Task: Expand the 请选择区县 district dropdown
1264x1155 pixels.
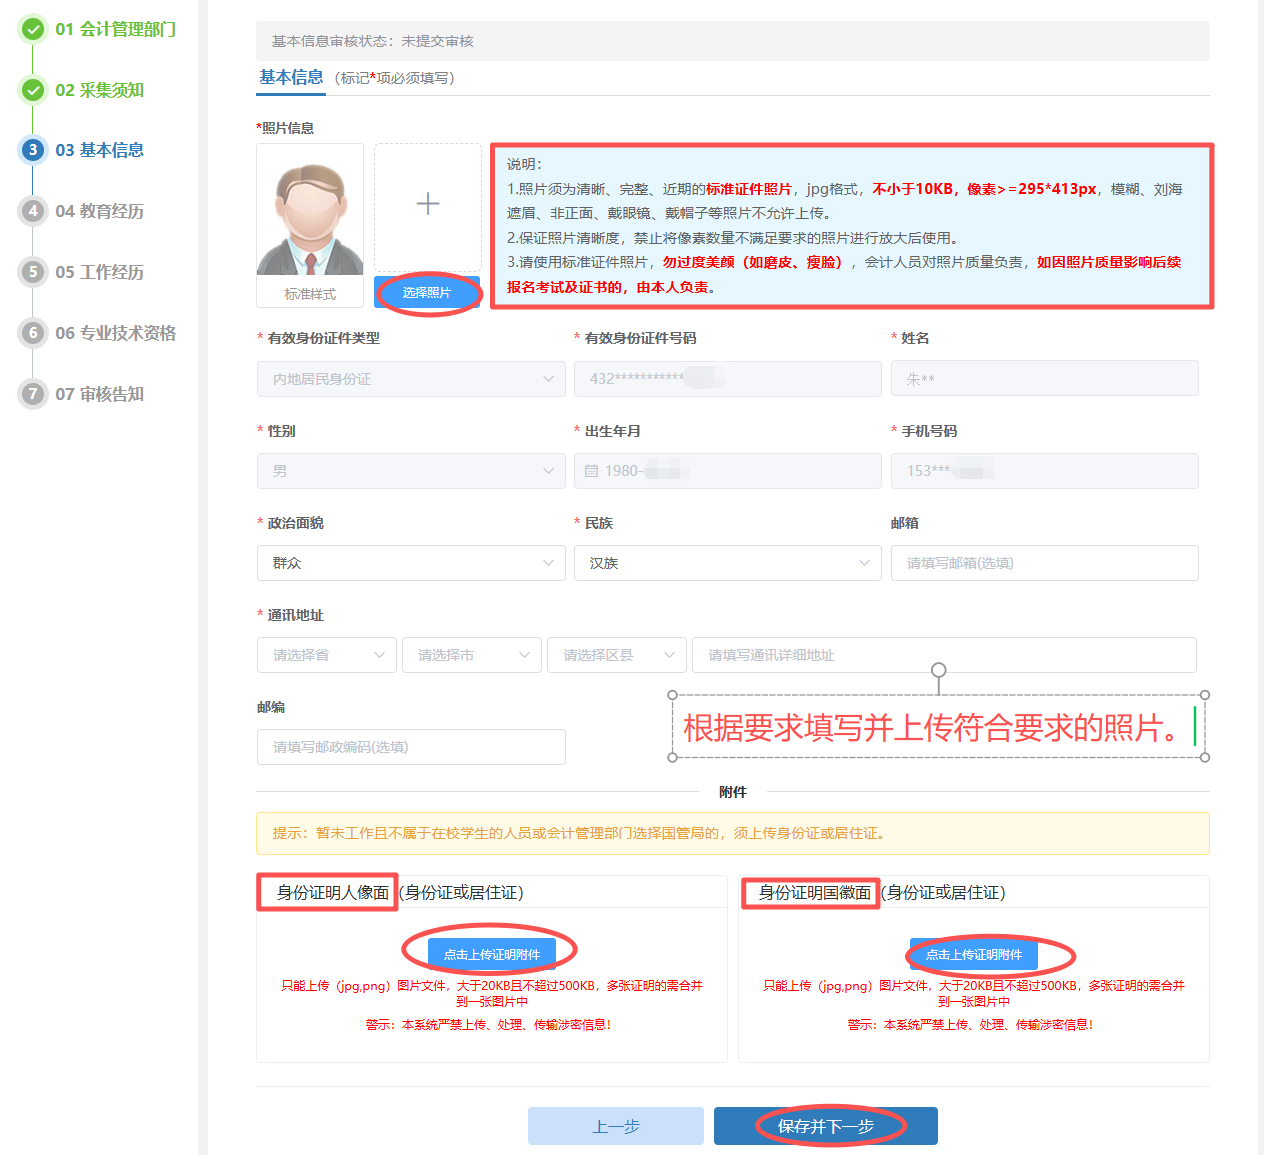Action: click(616, 655)
